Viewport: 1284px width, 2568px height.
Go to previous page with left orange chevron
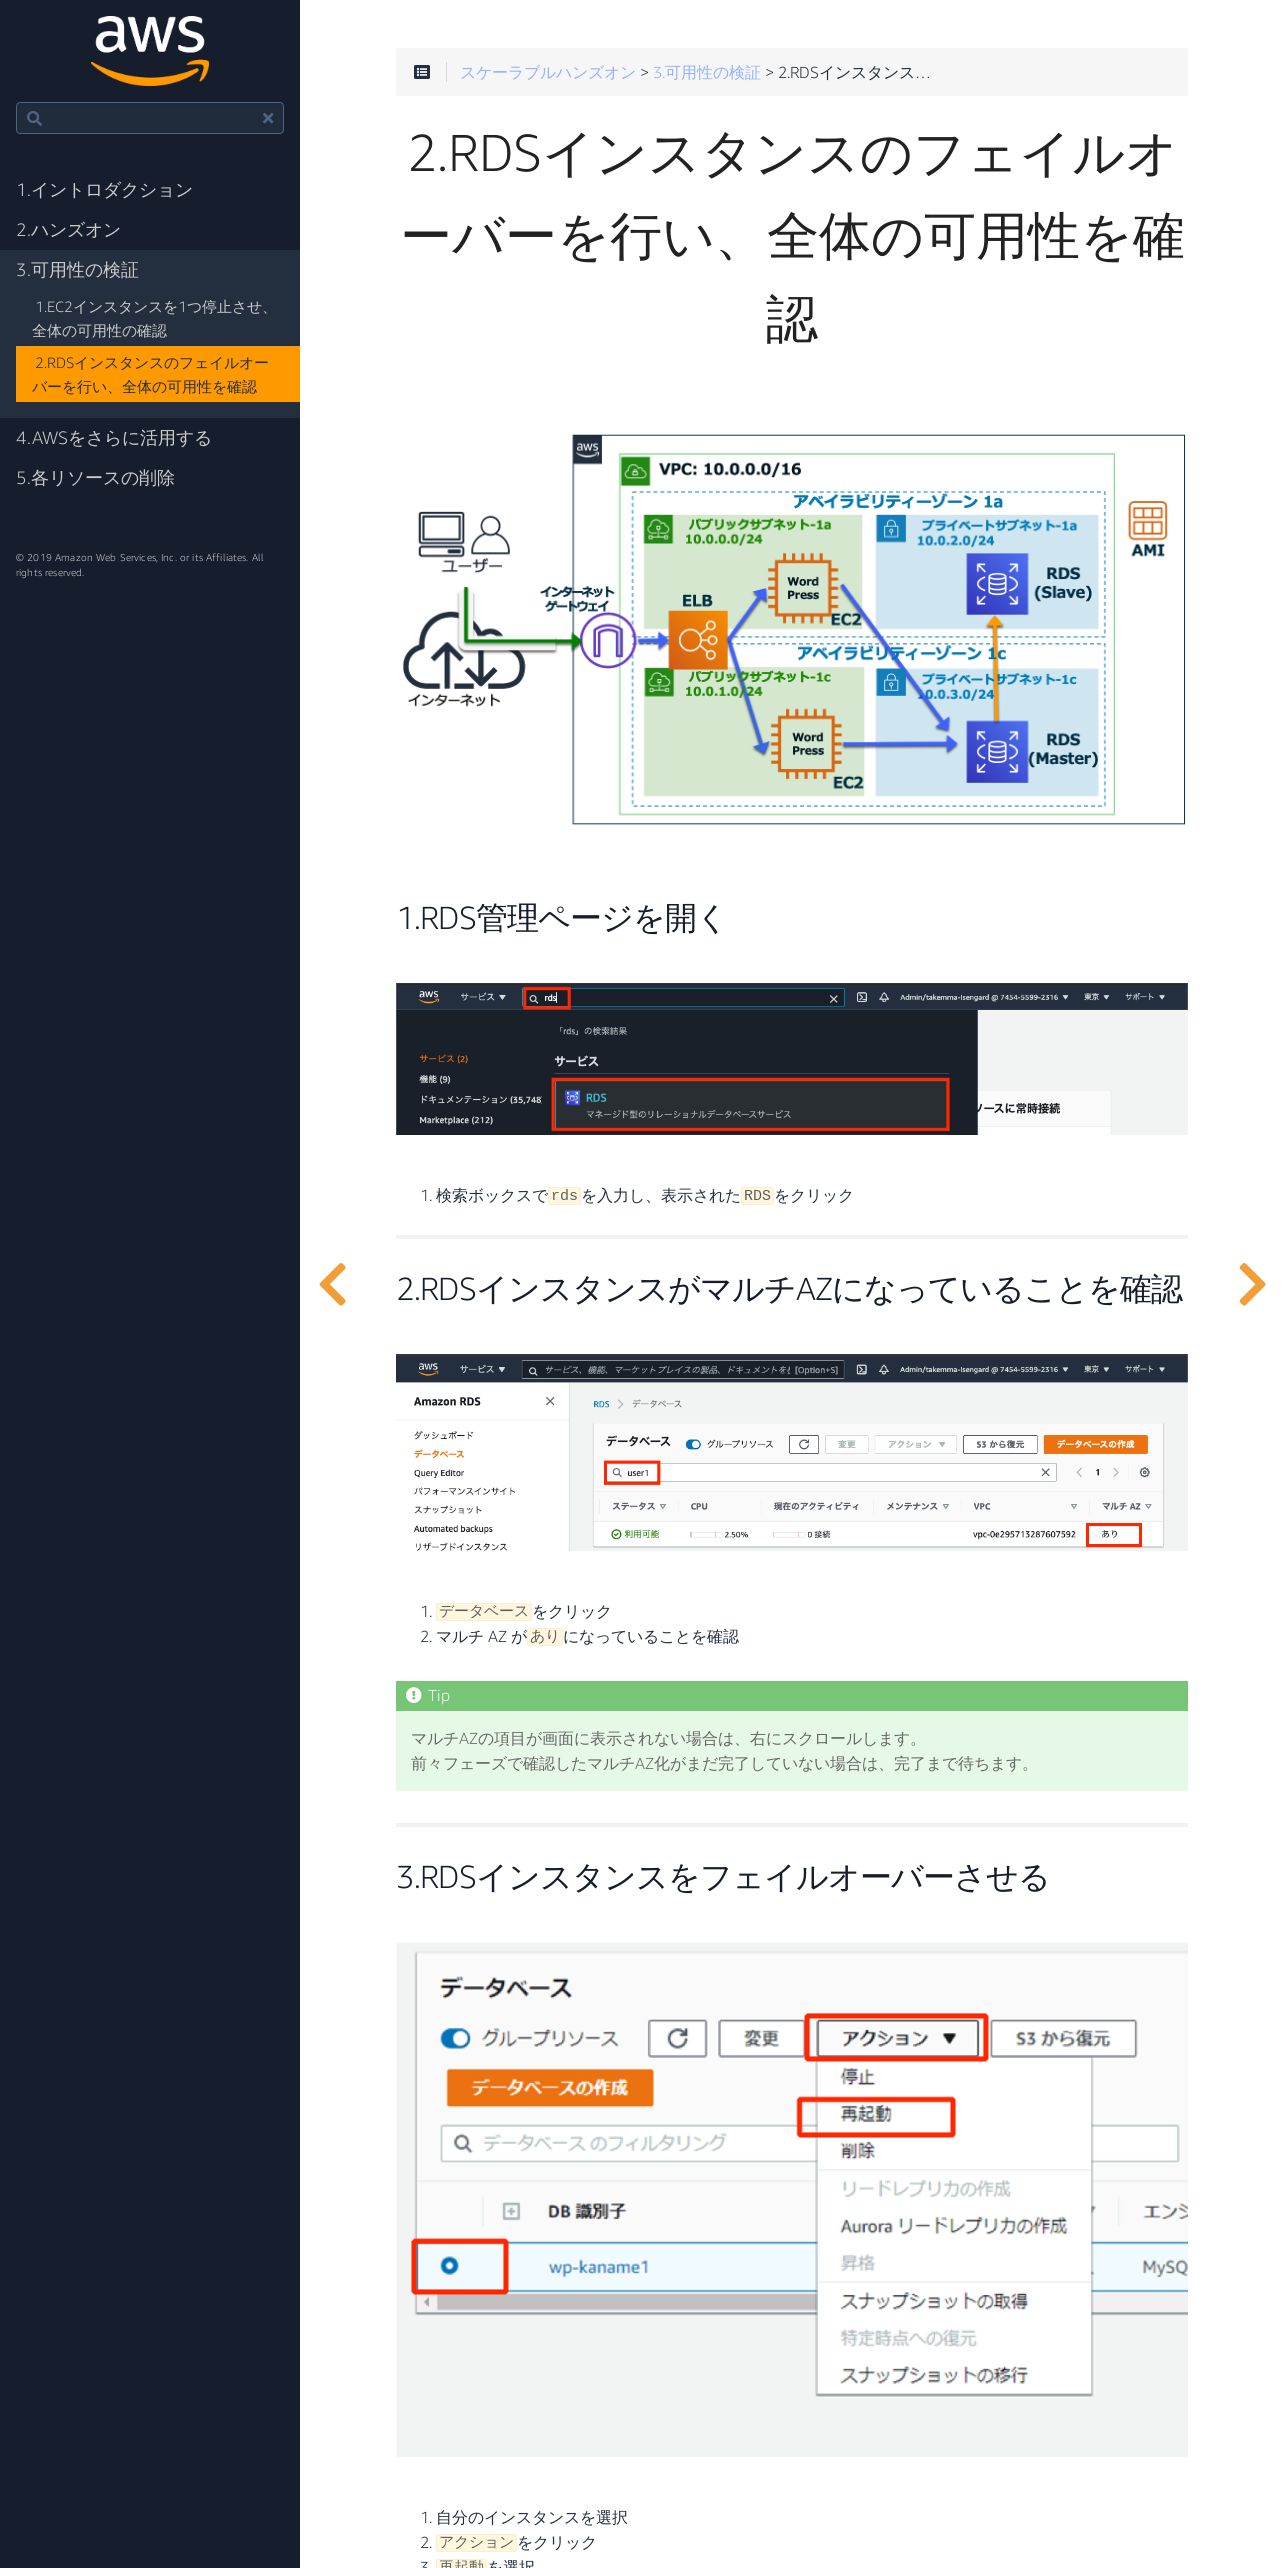333,1284
